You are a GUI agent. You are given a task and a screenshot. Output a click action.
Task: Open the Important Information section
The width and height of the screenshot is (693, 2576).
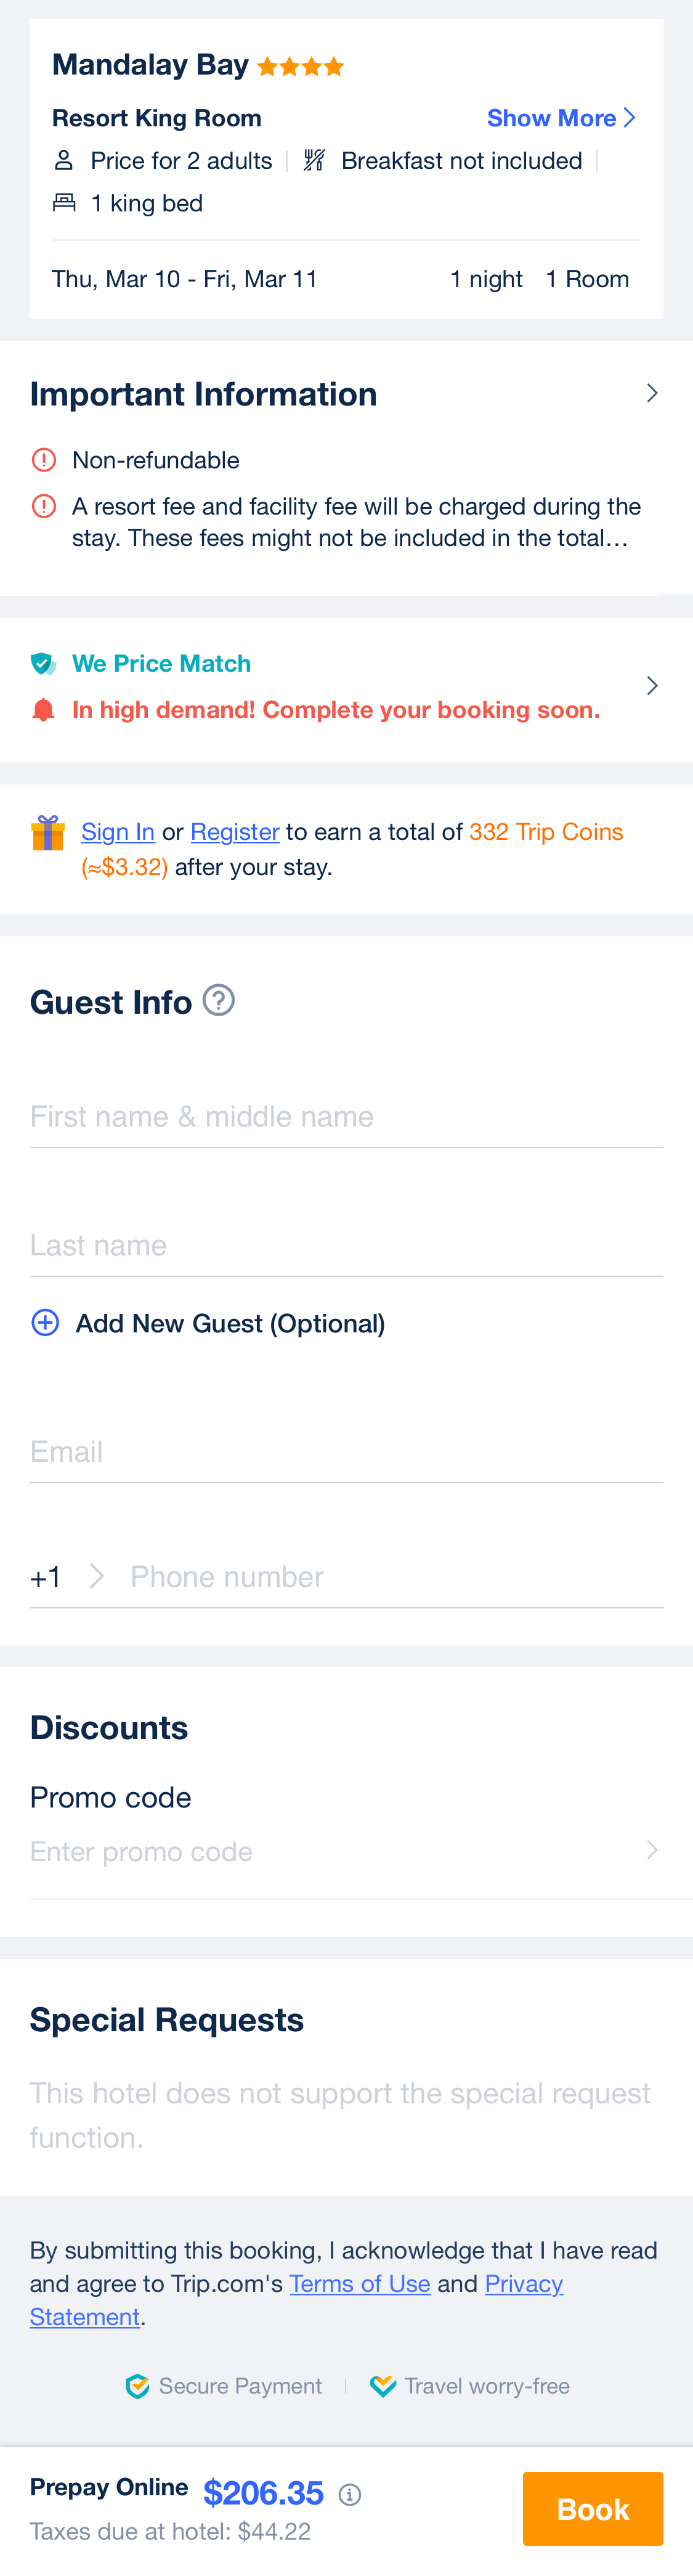(x=652, y=393)
